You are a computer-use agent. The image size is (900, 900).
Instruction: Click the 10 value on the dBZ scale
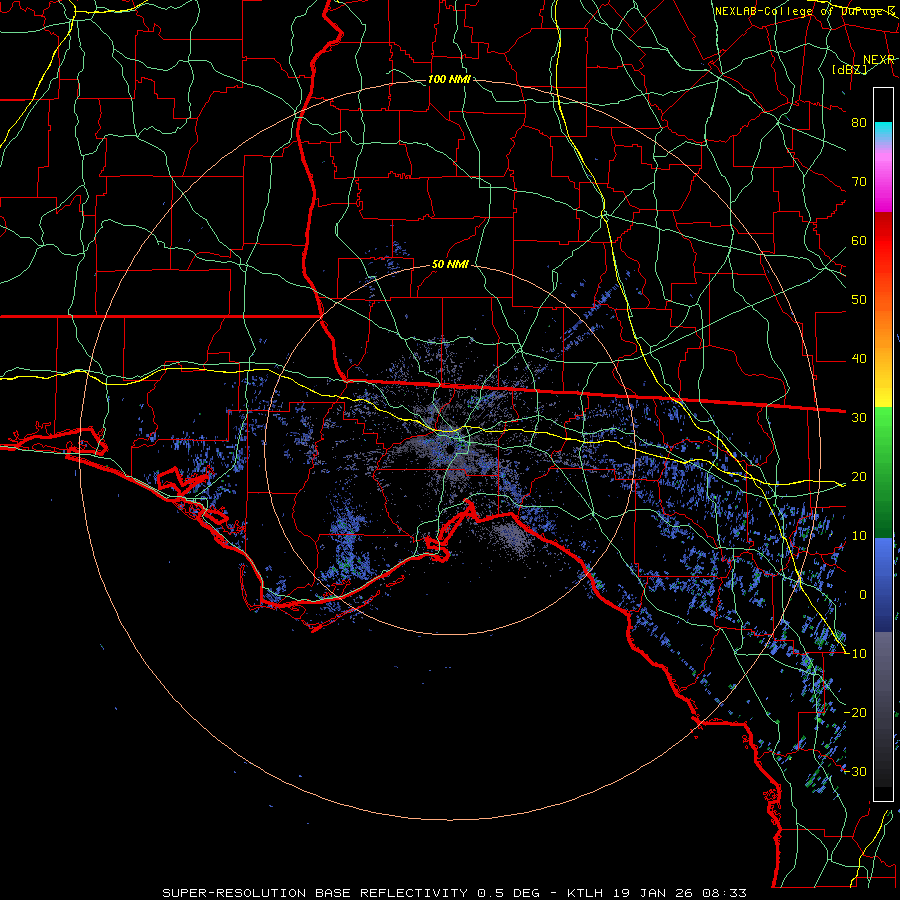coord(859,536)
